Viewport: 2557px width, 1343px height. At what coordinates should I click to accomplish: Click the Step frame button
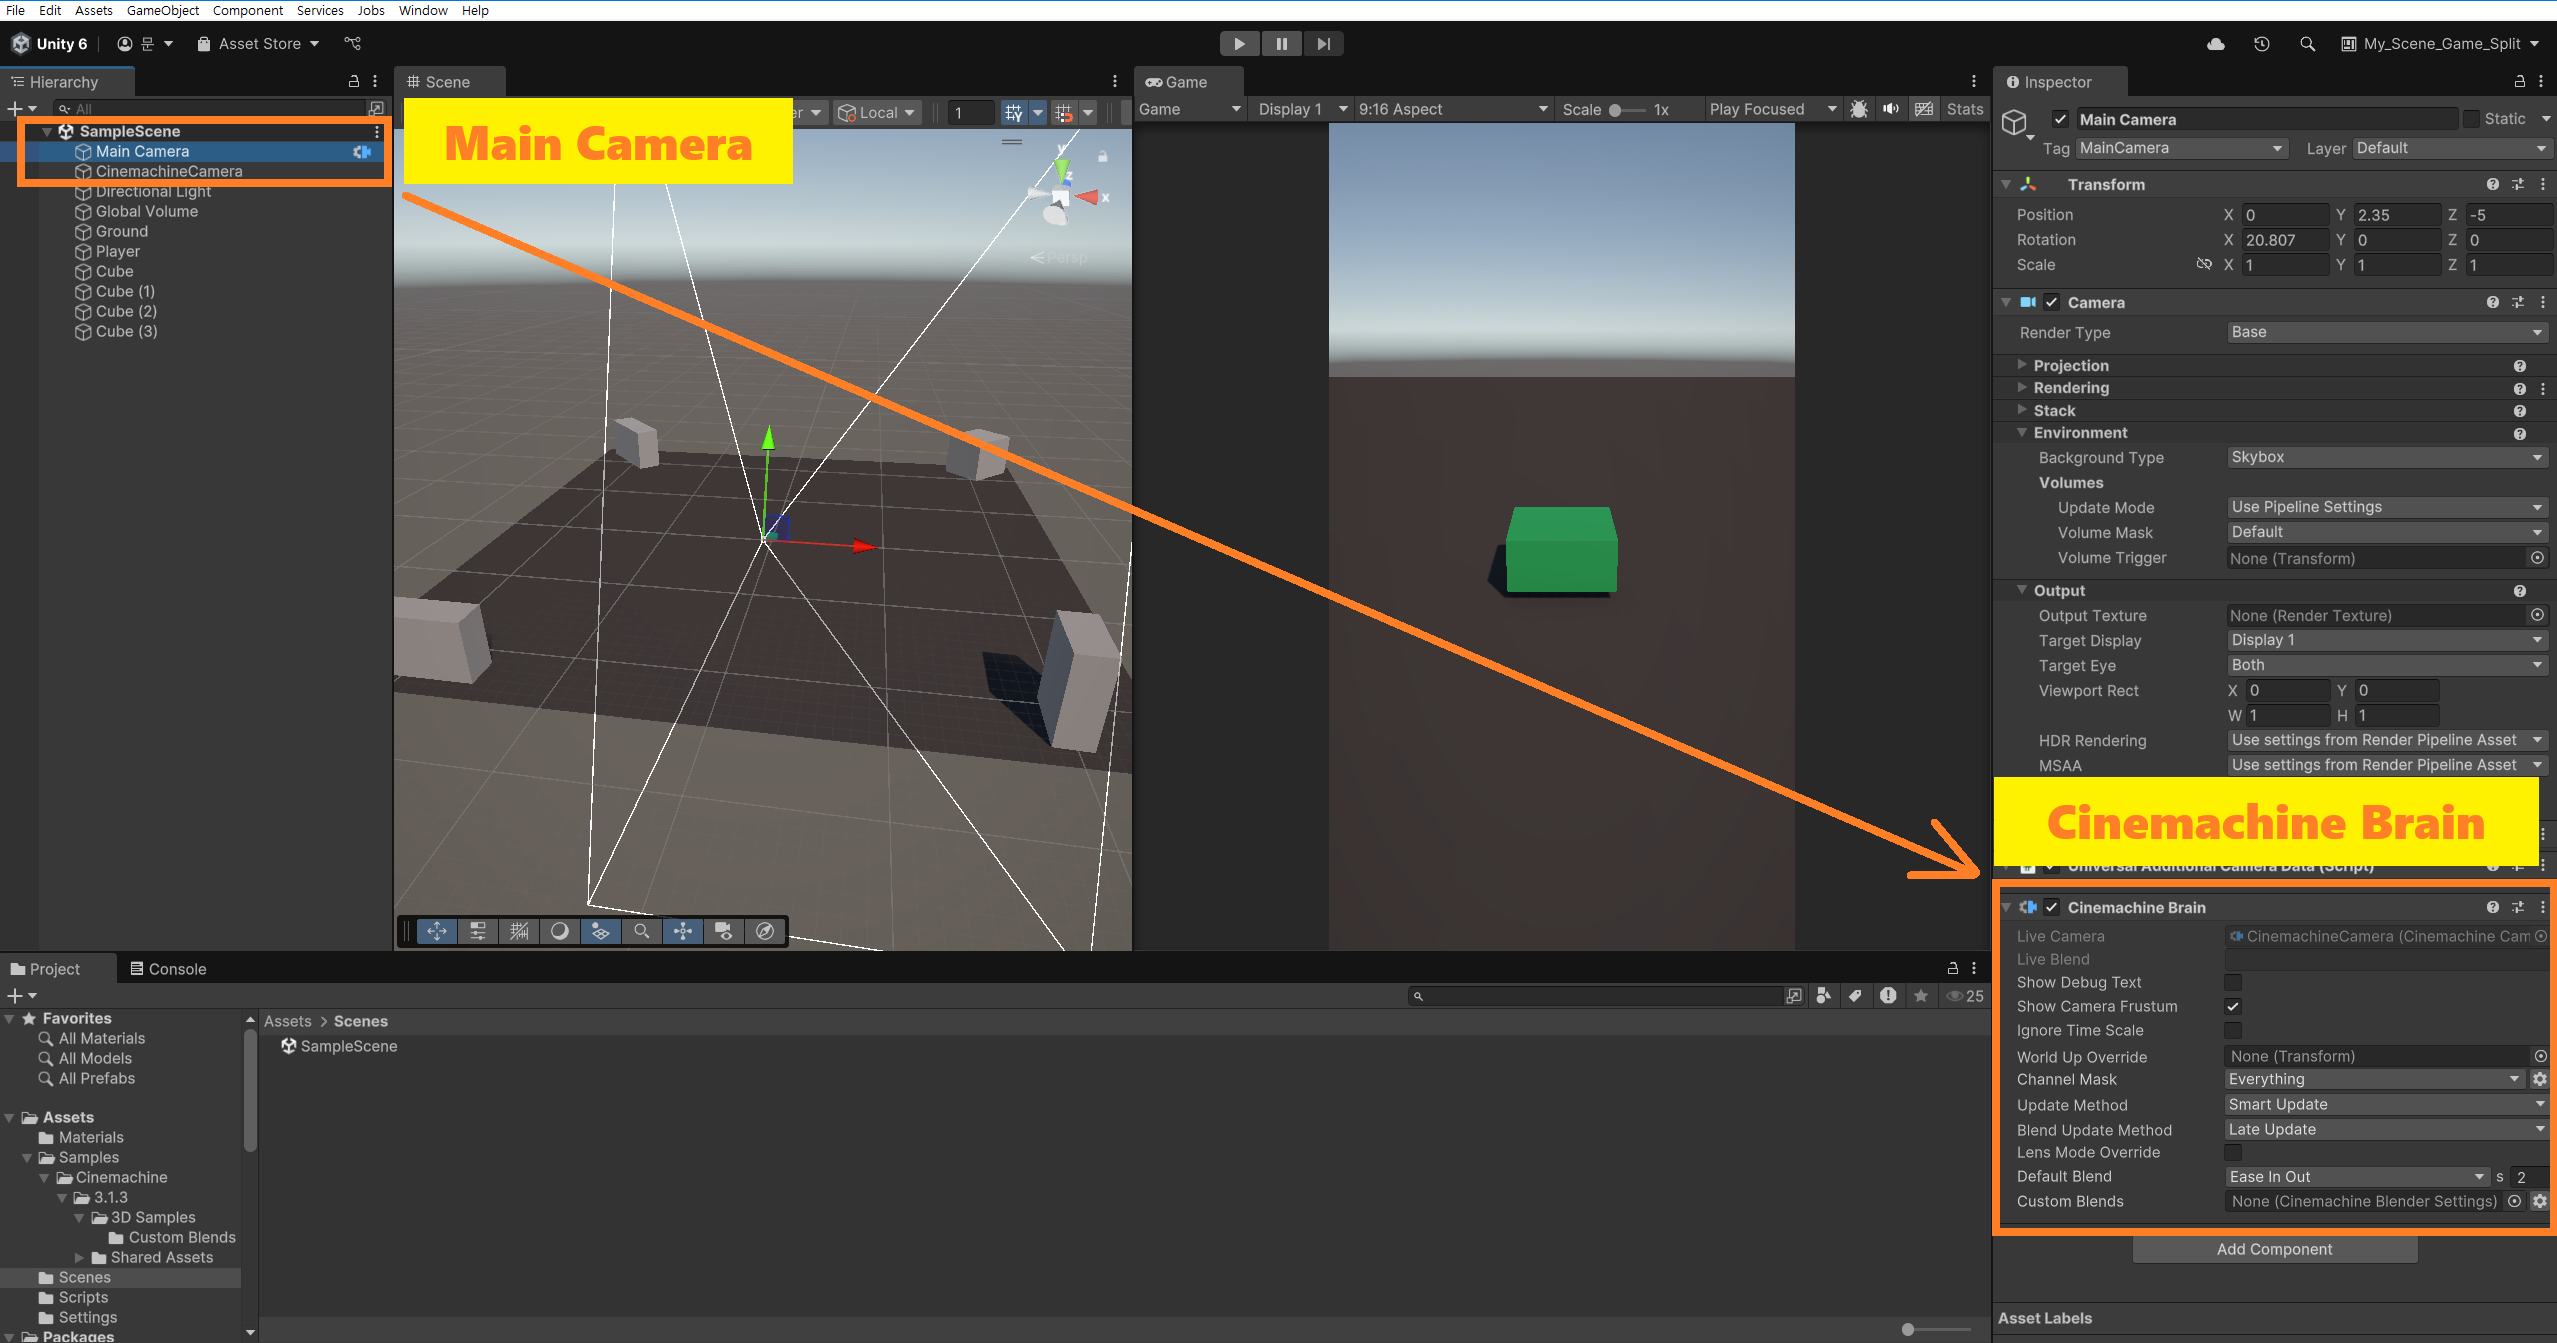(x=1323, y=44)
